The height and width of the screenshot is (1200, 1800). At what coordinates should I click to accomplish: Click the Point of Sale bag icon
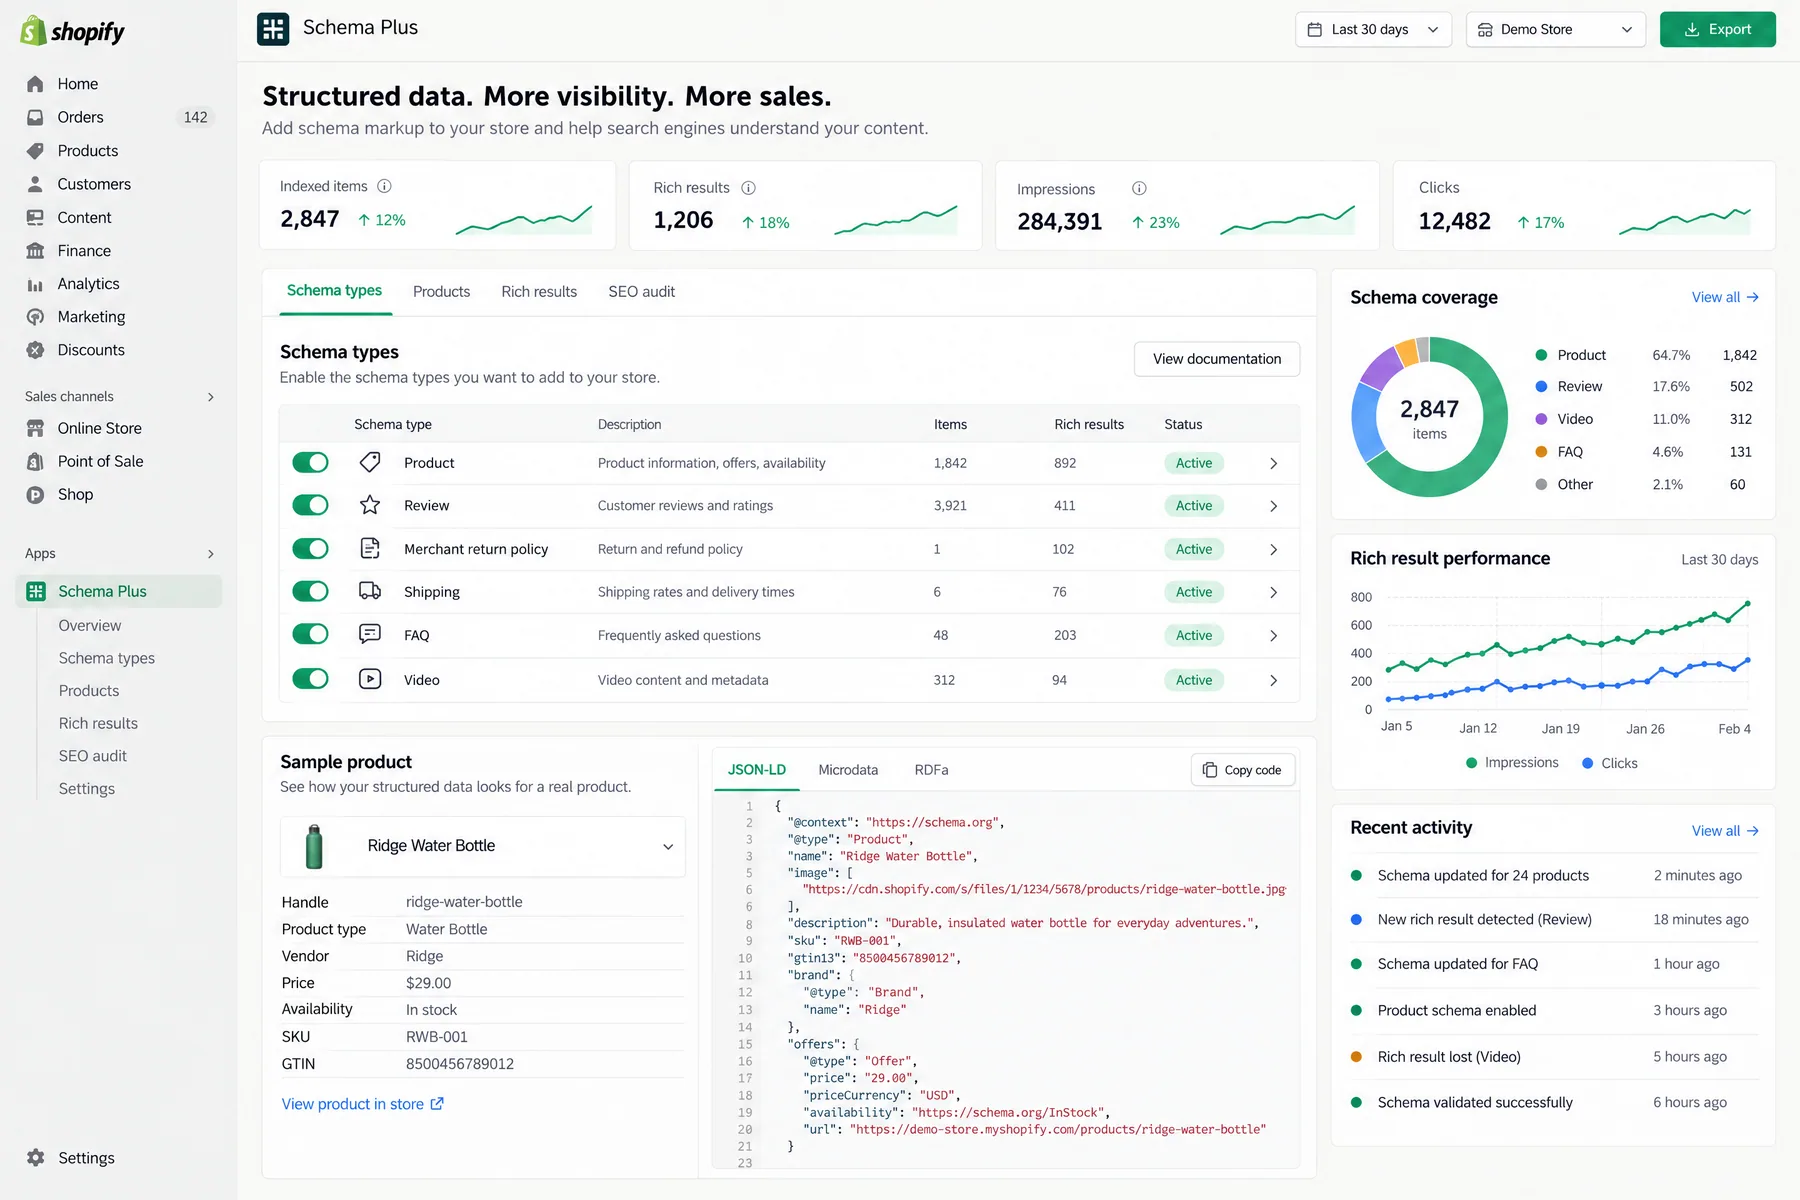[35, 461]
